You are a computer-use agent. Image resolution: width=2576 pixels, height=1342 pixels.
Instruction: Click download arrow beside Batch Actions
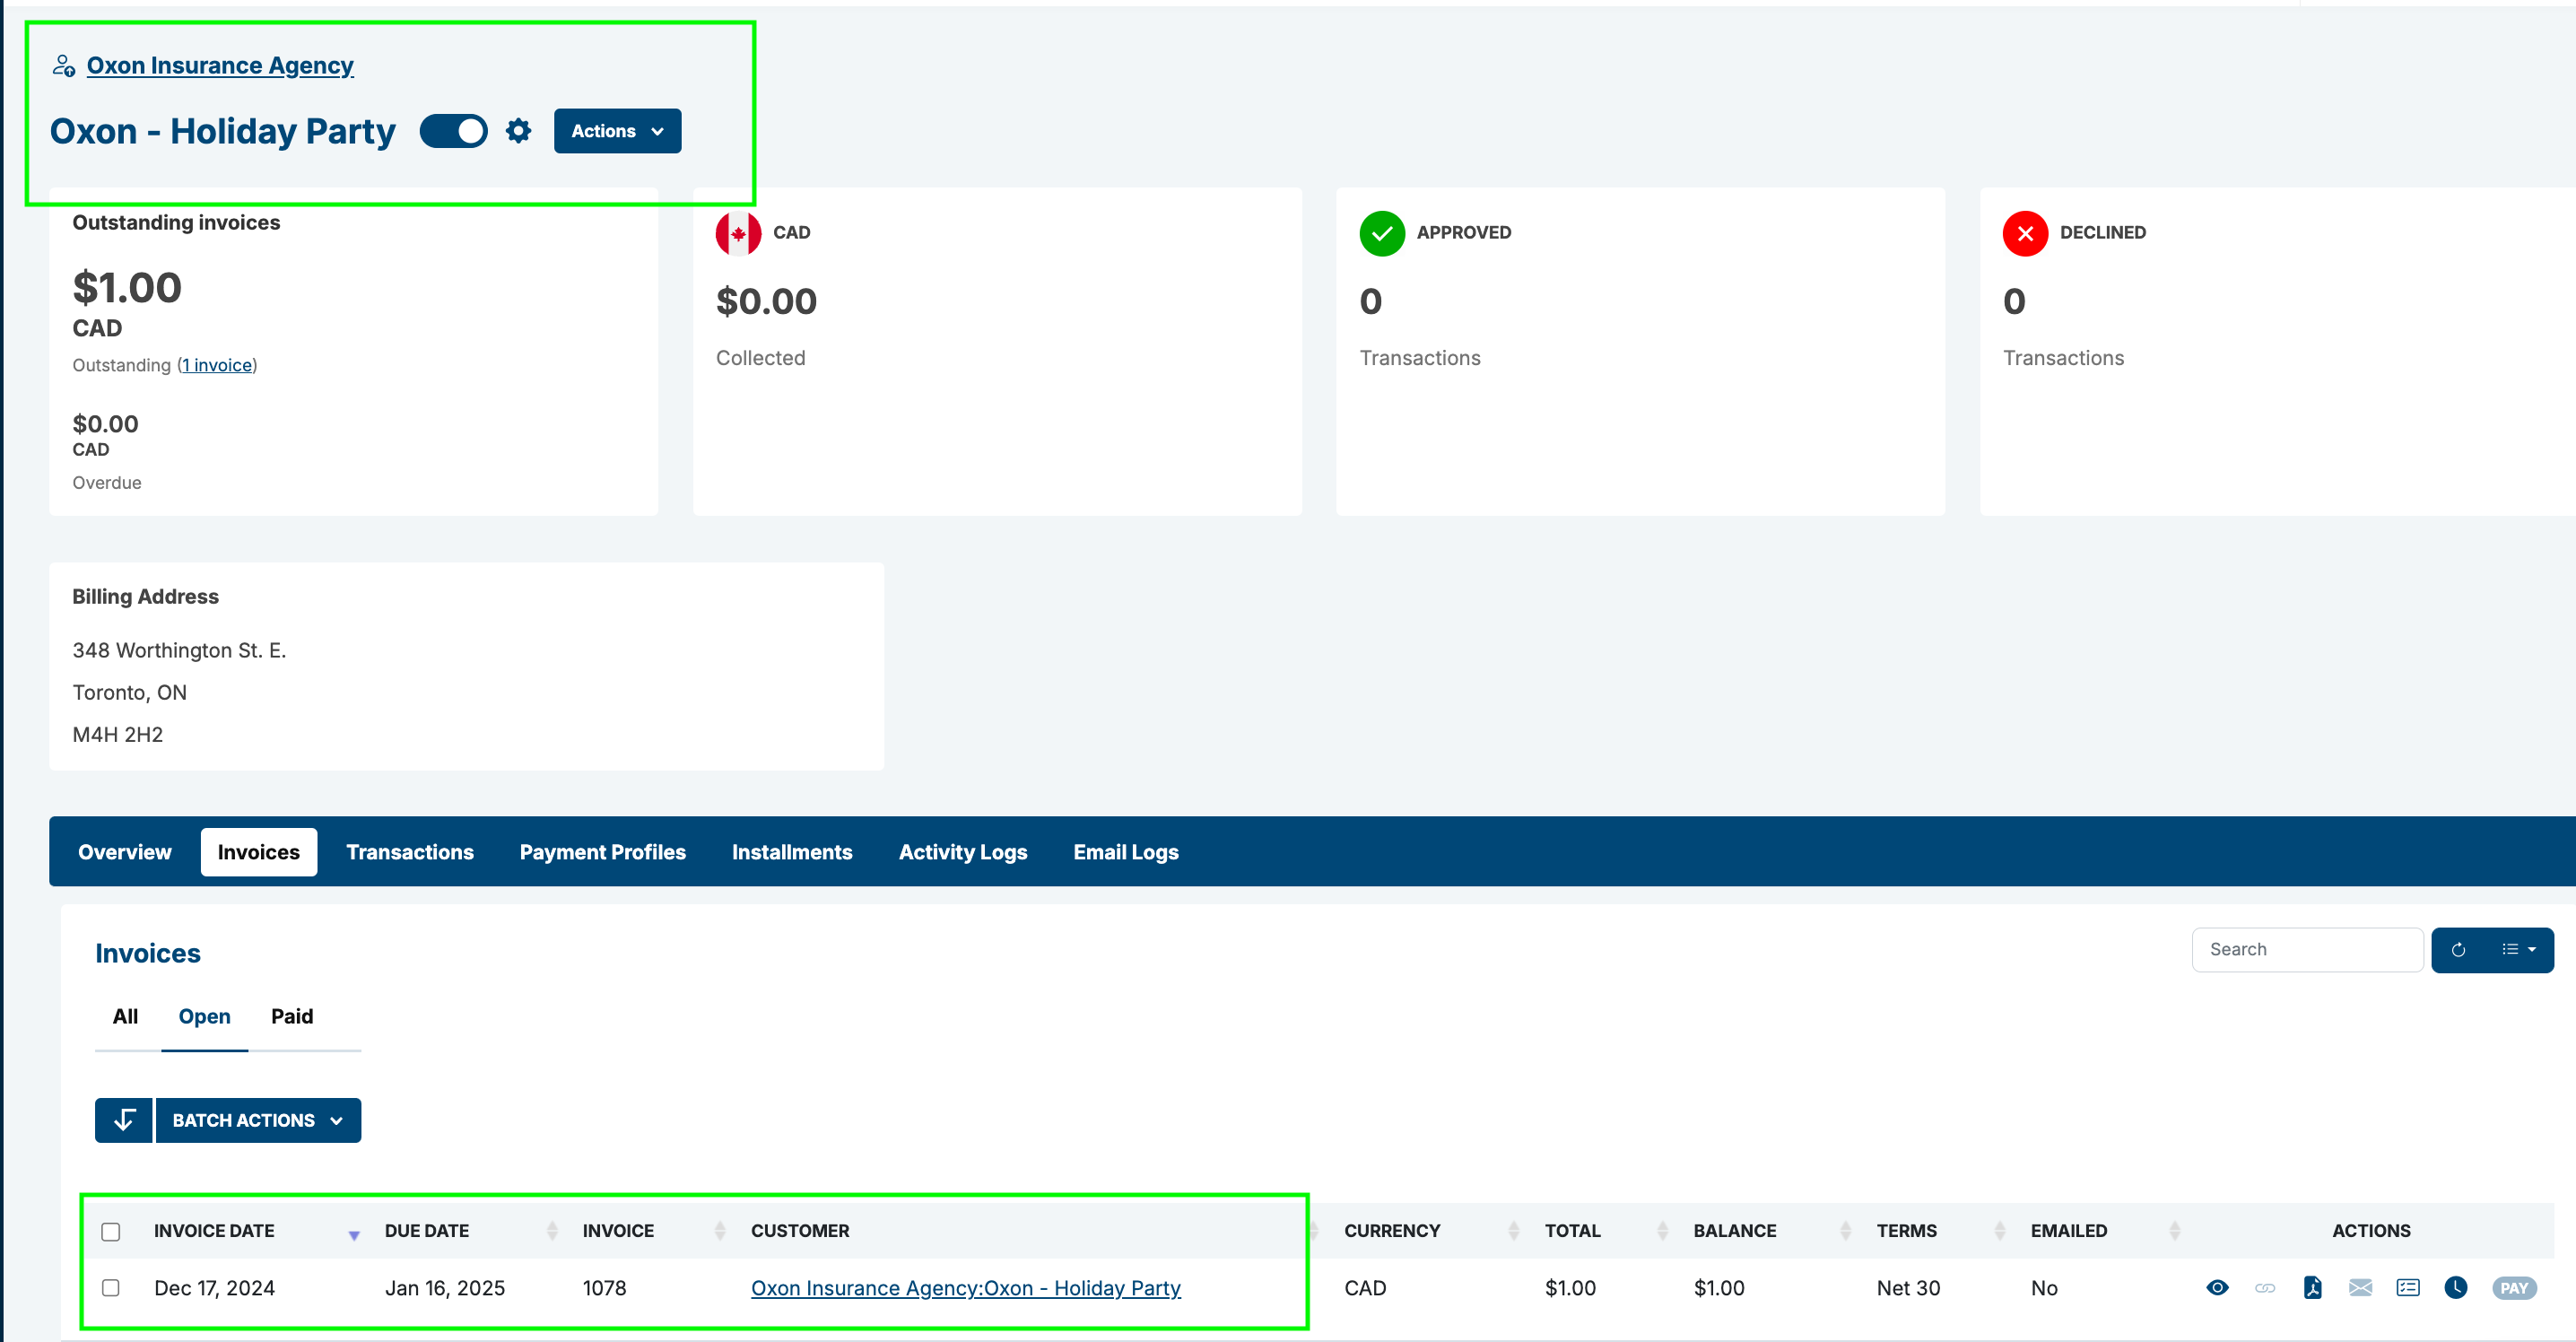point(124,1119)
